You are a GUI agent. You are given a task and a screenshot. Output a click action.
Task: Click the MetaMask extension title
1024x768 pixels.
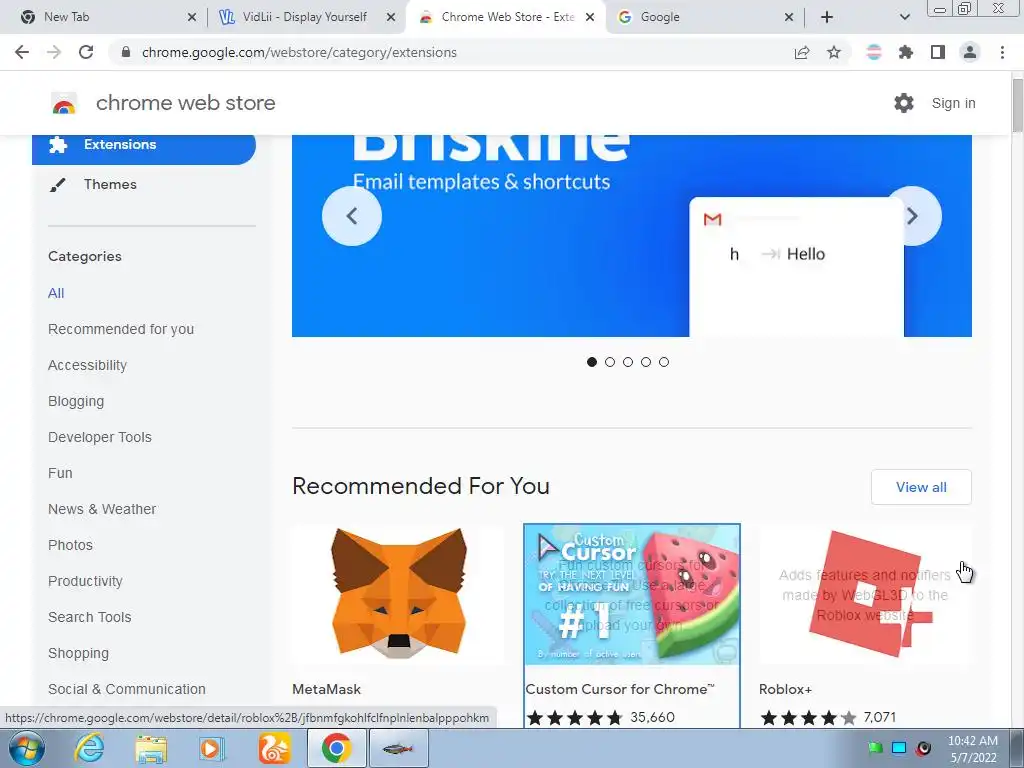(x=327, y=689)
